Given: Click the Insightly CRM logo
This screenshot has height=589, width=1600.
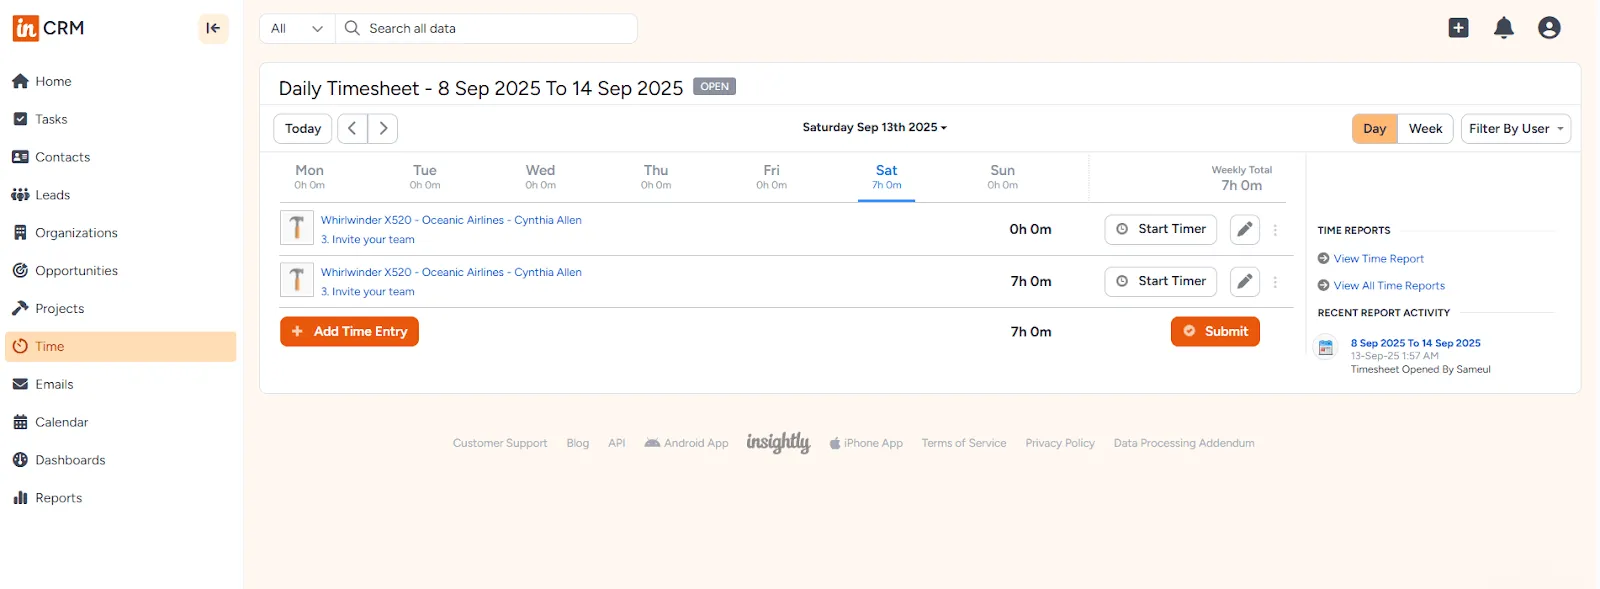Looking at the screenshot, I should click(48, 28).
